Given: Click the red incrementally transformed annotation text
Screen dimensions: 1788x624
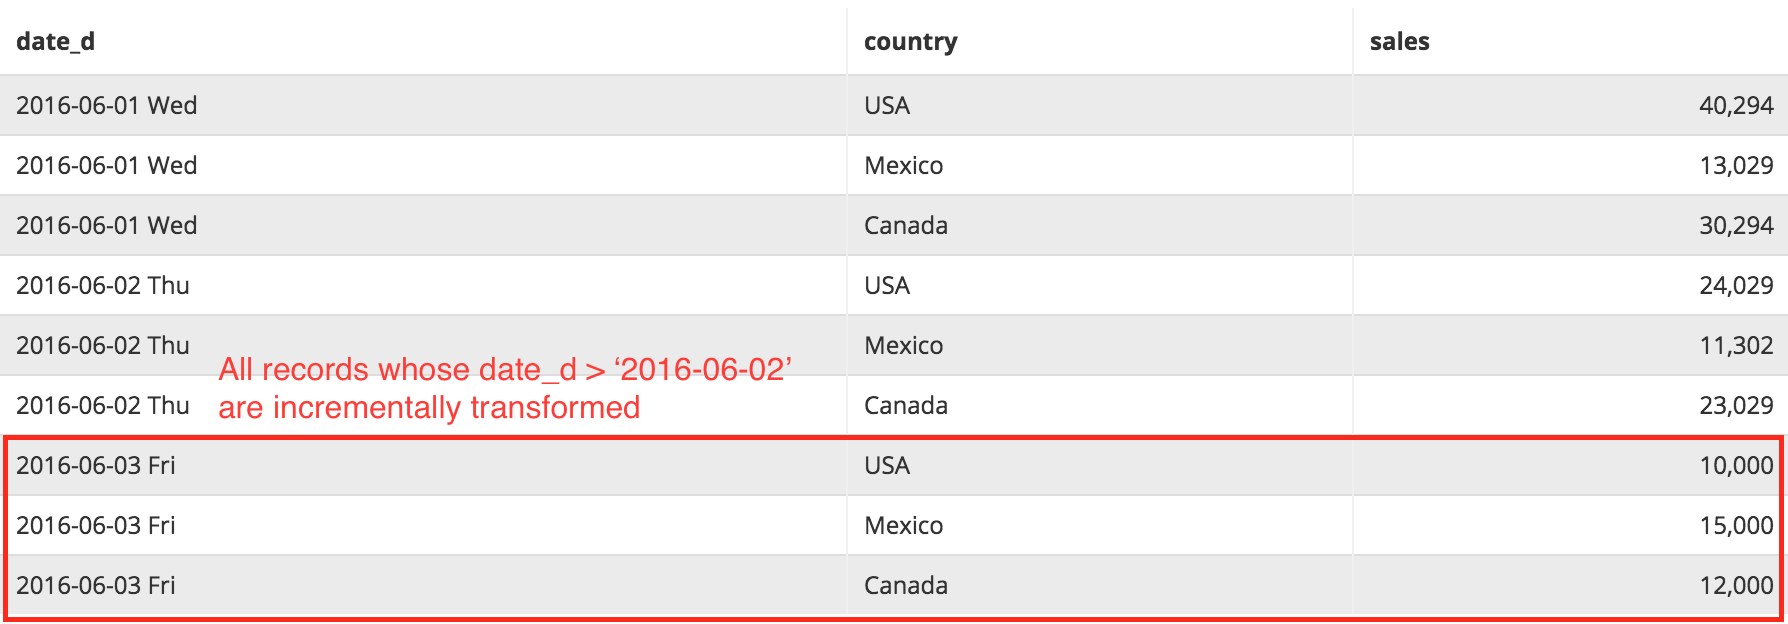Looking at the screenshot, I should (x=505, y=388).
